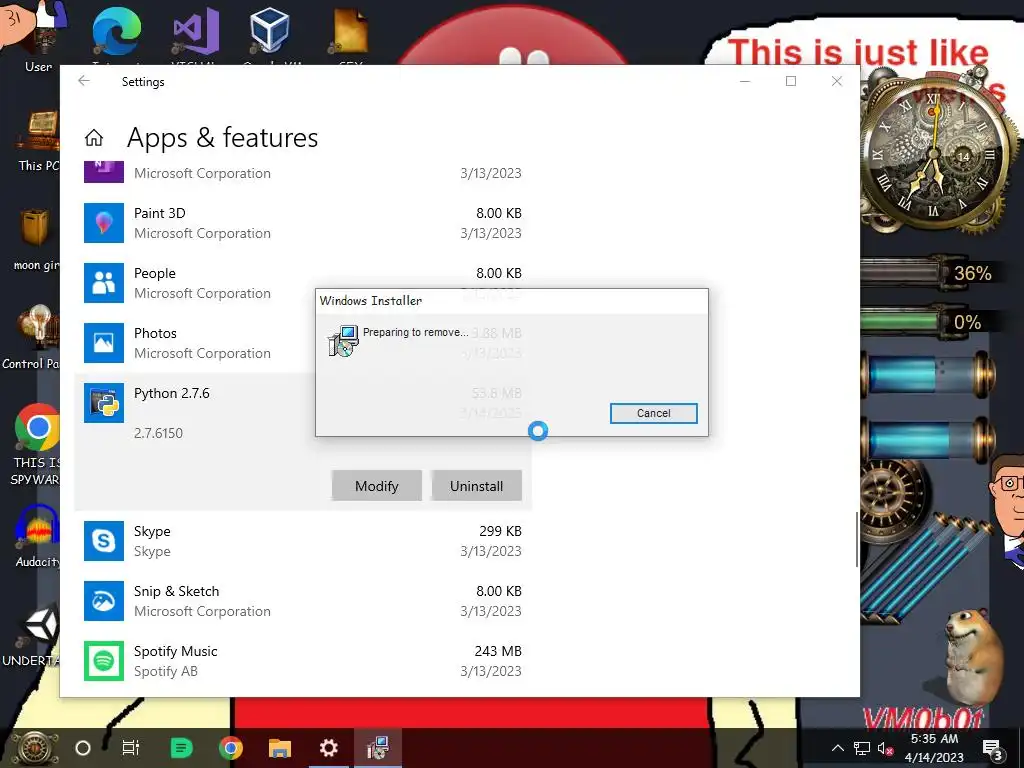Click the muted volume tray icon

coord(886,749)
